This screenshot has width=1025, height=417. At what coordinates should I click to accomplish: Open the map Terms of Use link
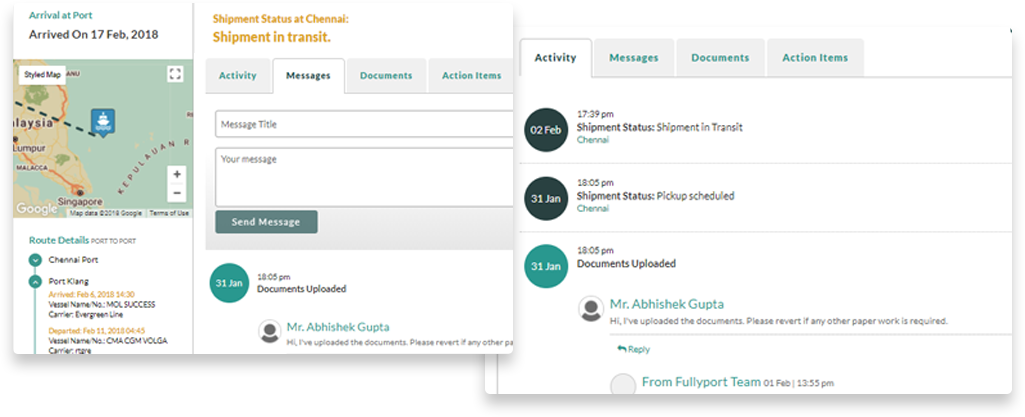coord(169,213)
